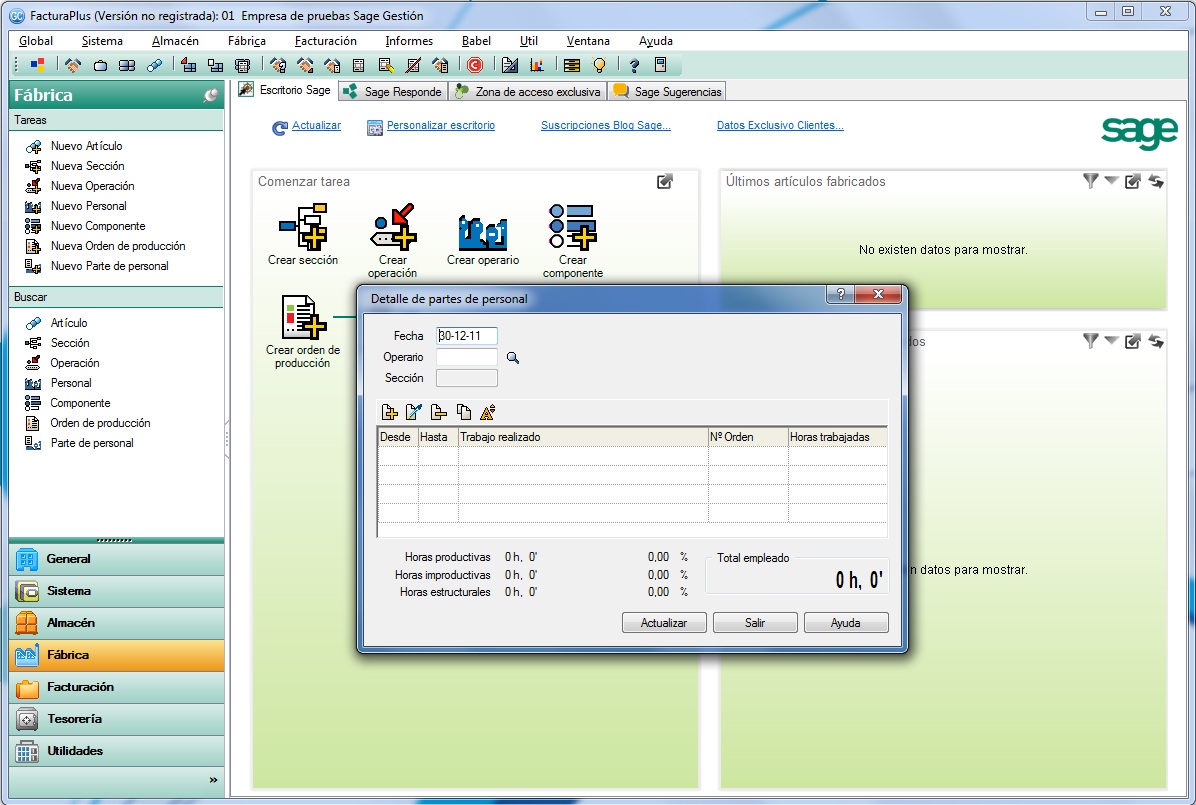This screenshot has height=805, width=1196.
Task: Switch to the Sage Sugerencias tab
Action: [x=667, y=92]
